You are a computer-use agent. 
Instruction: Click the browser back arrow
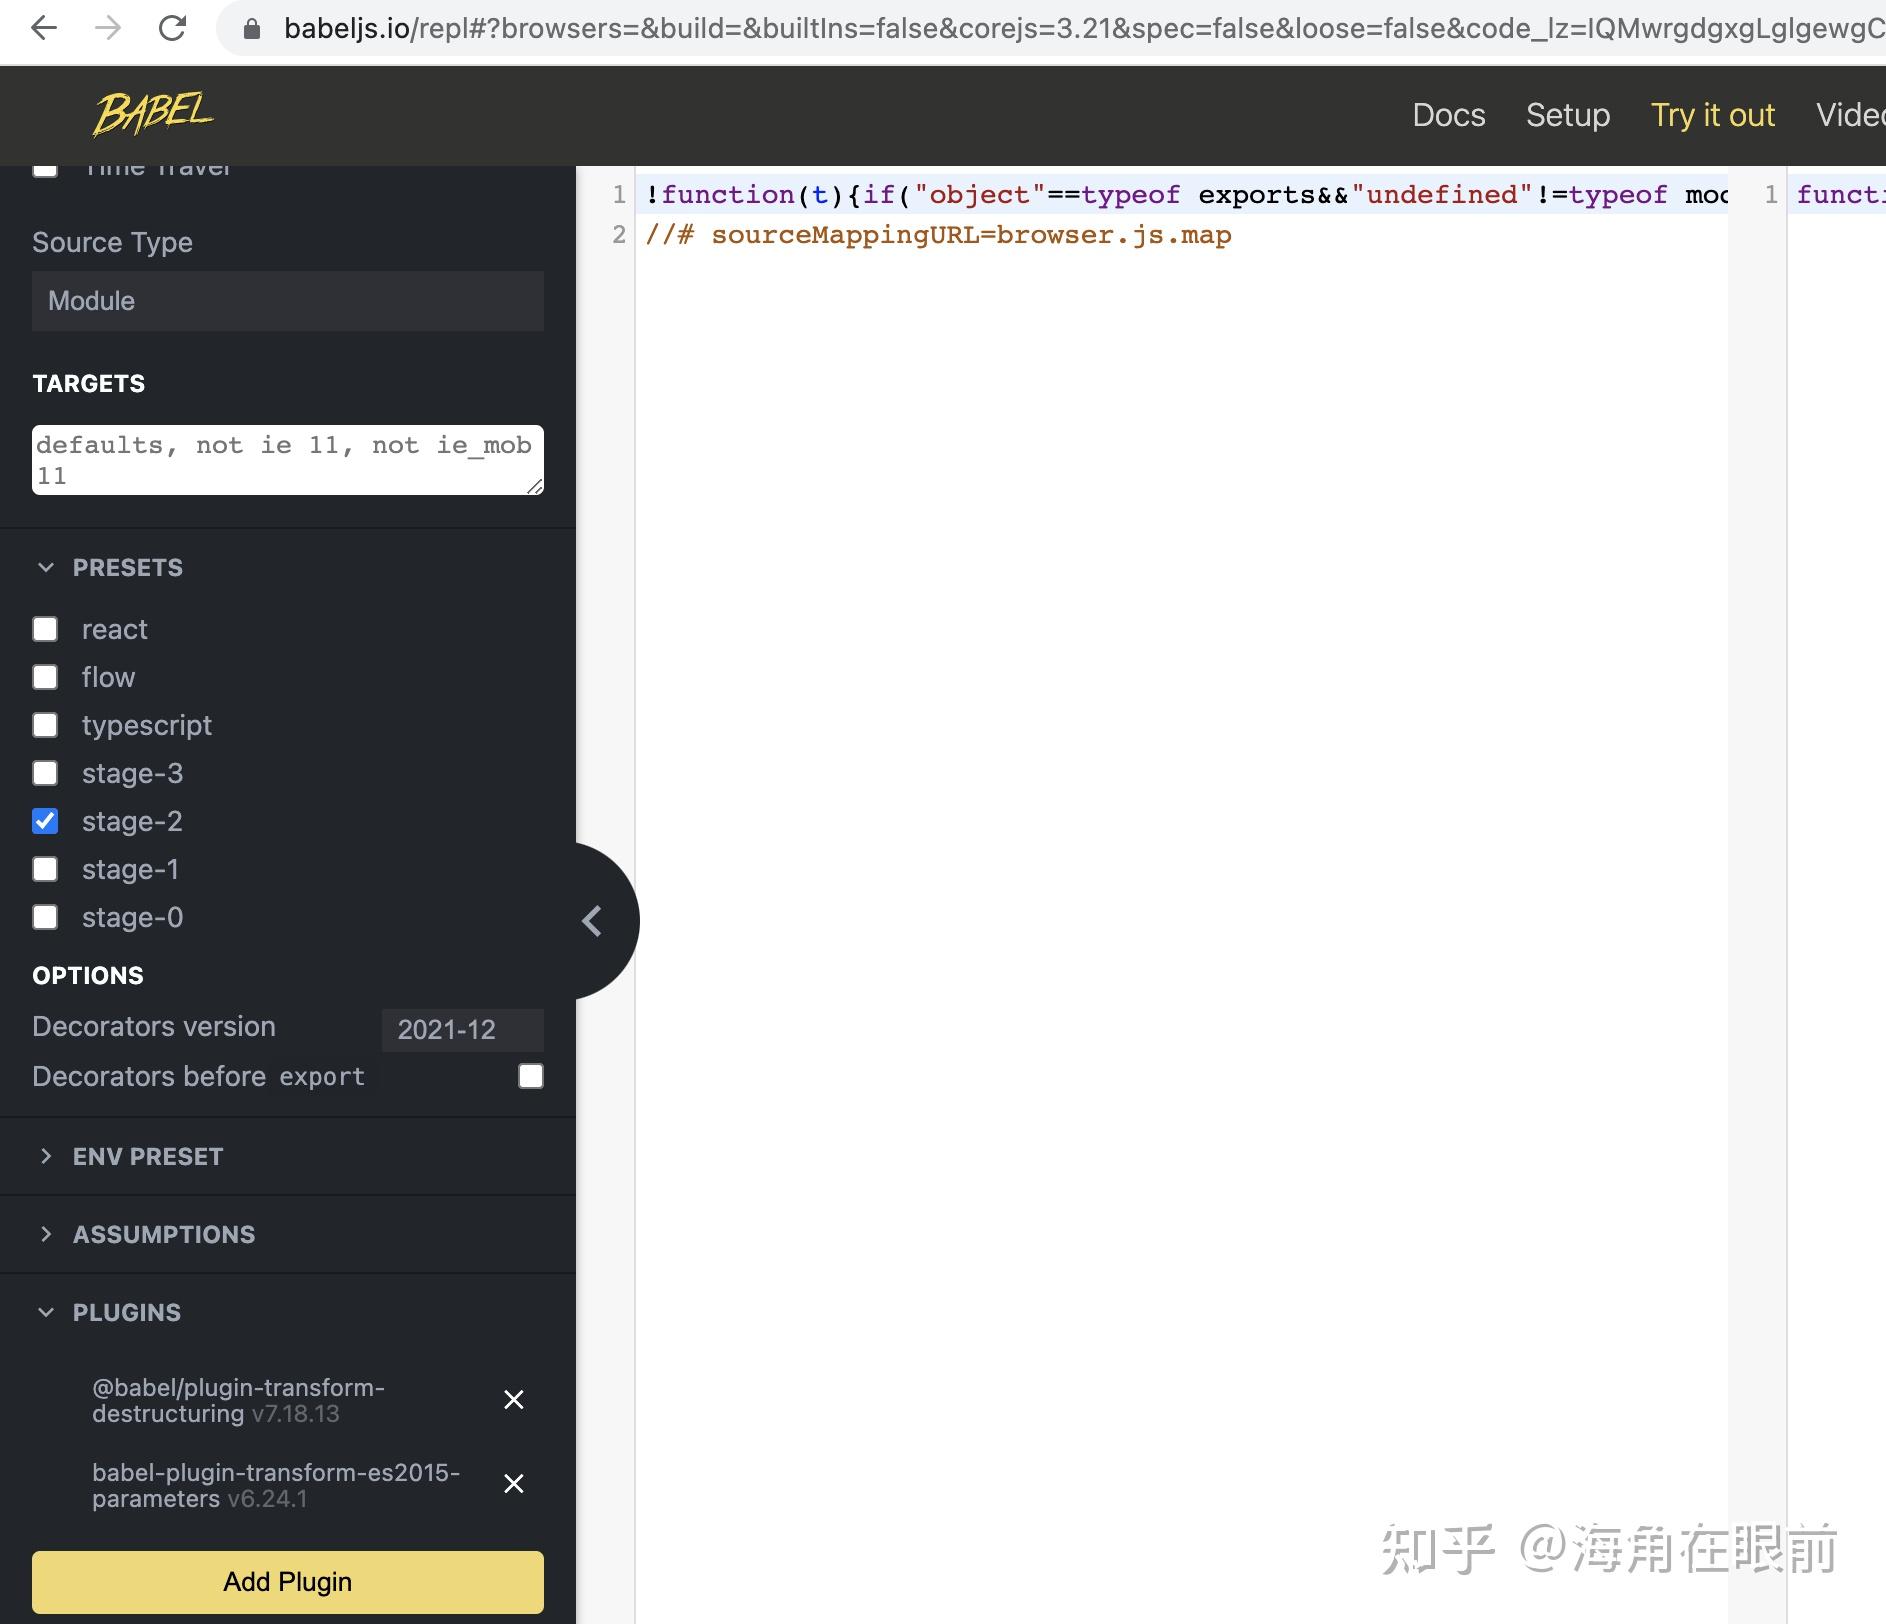43,29
